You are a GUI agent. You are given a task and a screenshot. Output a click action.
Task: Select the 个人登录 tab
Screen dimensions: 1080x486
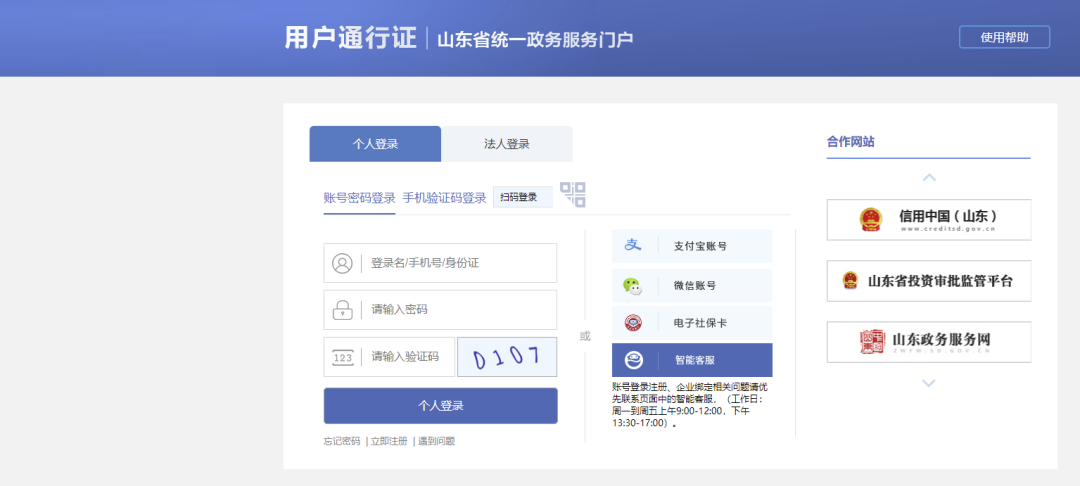coord(375,144)
